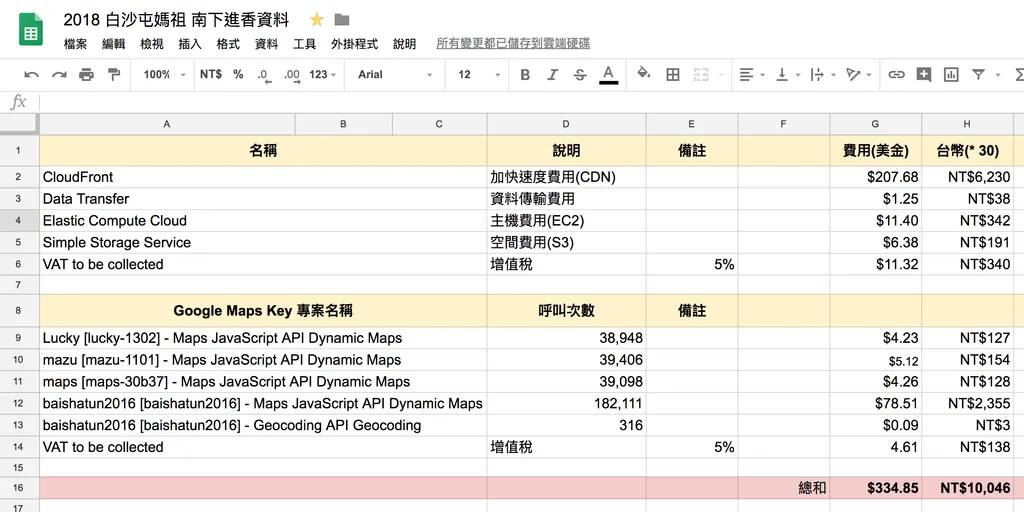Open more number formats 123 dropdown

coord(323,74)
